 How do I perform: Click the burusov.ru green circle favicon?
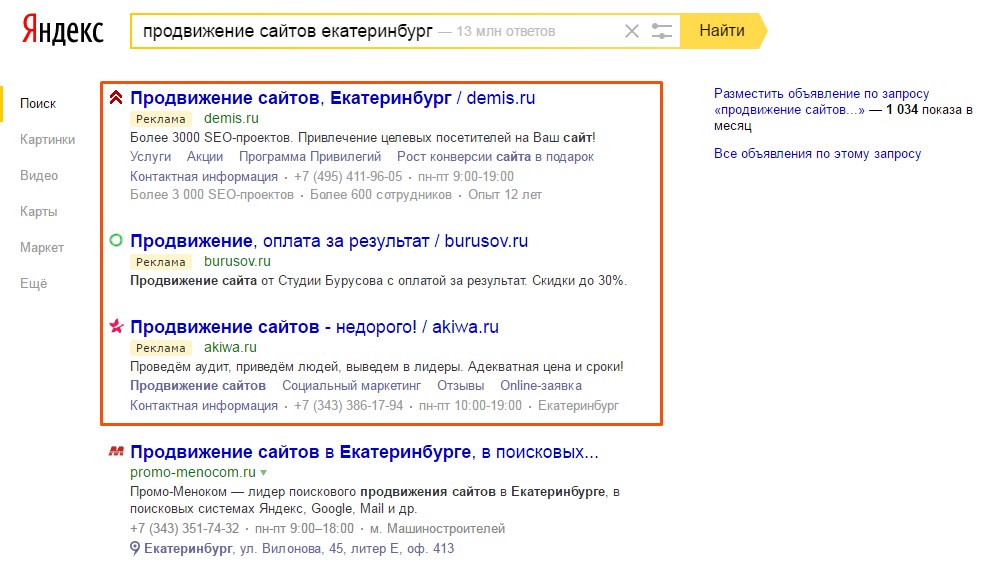pos(116,240)
